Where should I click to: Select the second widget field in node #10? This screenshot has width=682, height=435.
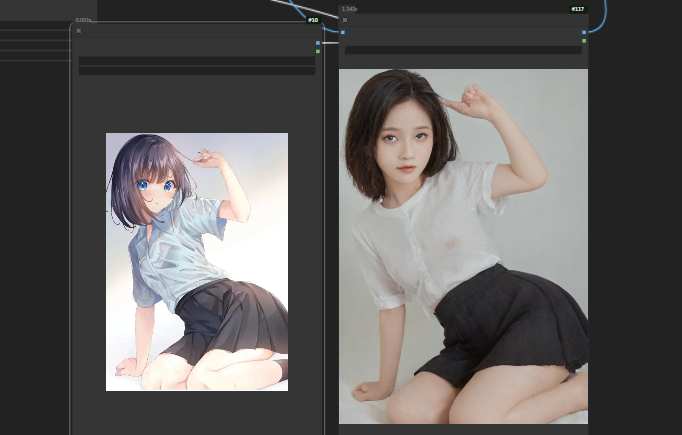197,71
